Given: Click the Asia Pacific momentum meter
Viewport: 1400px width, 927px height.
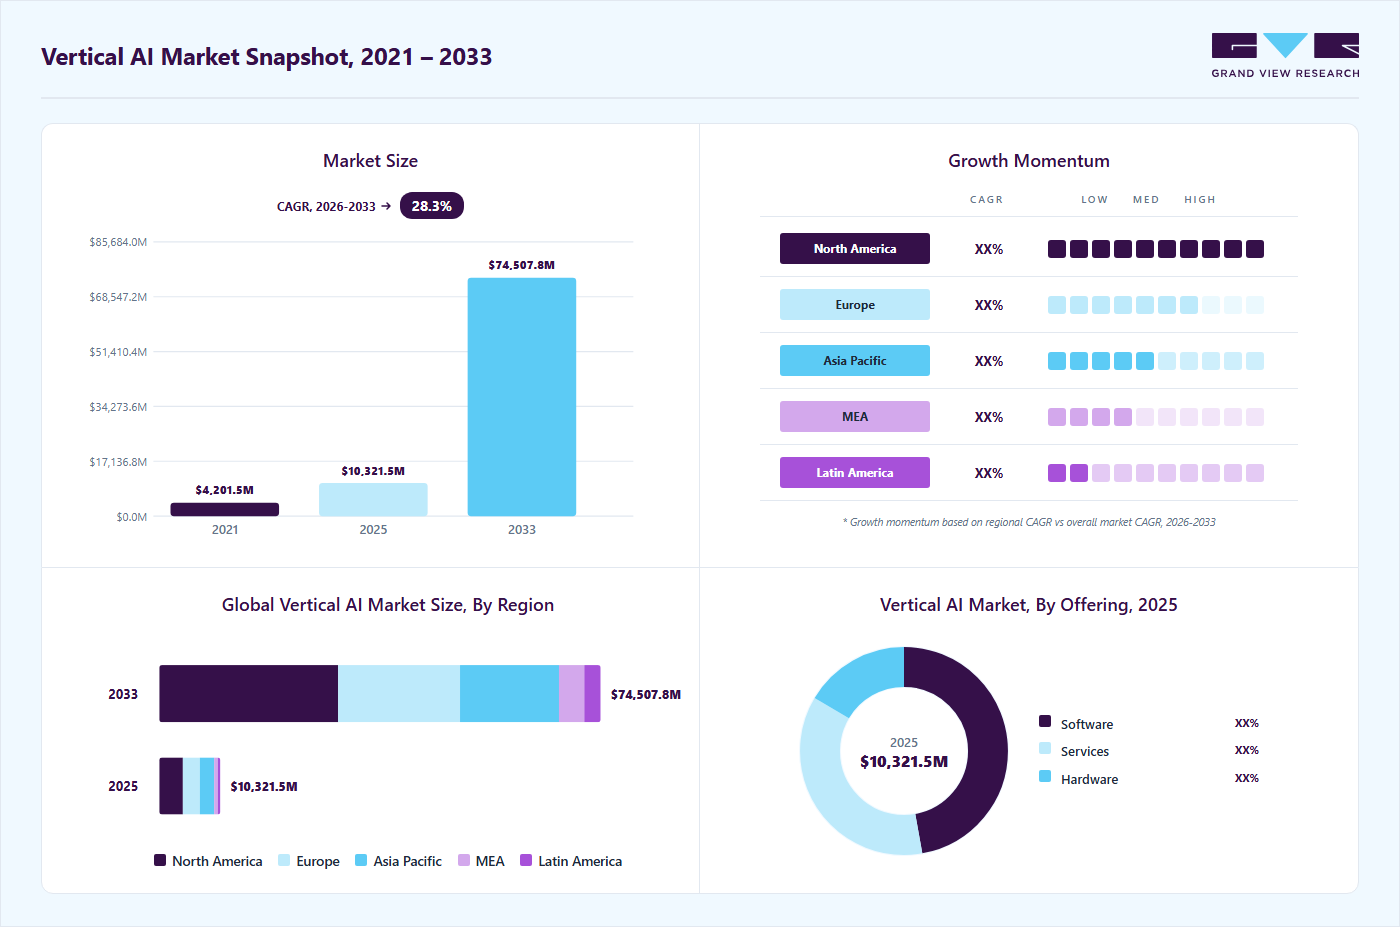Looking at the screenshot, I should coord(1156,361).
